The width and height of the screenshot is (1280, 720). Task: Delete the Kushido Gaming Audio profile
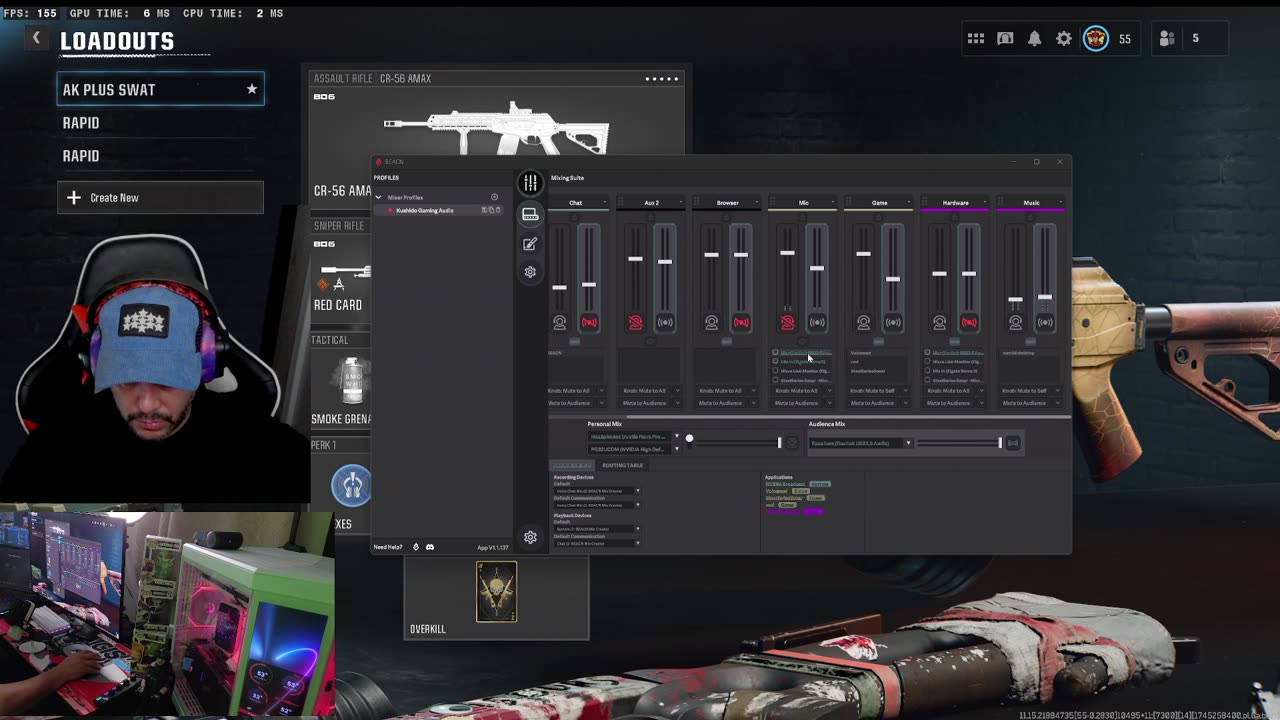pyautogui.click(x=498, y=210)
